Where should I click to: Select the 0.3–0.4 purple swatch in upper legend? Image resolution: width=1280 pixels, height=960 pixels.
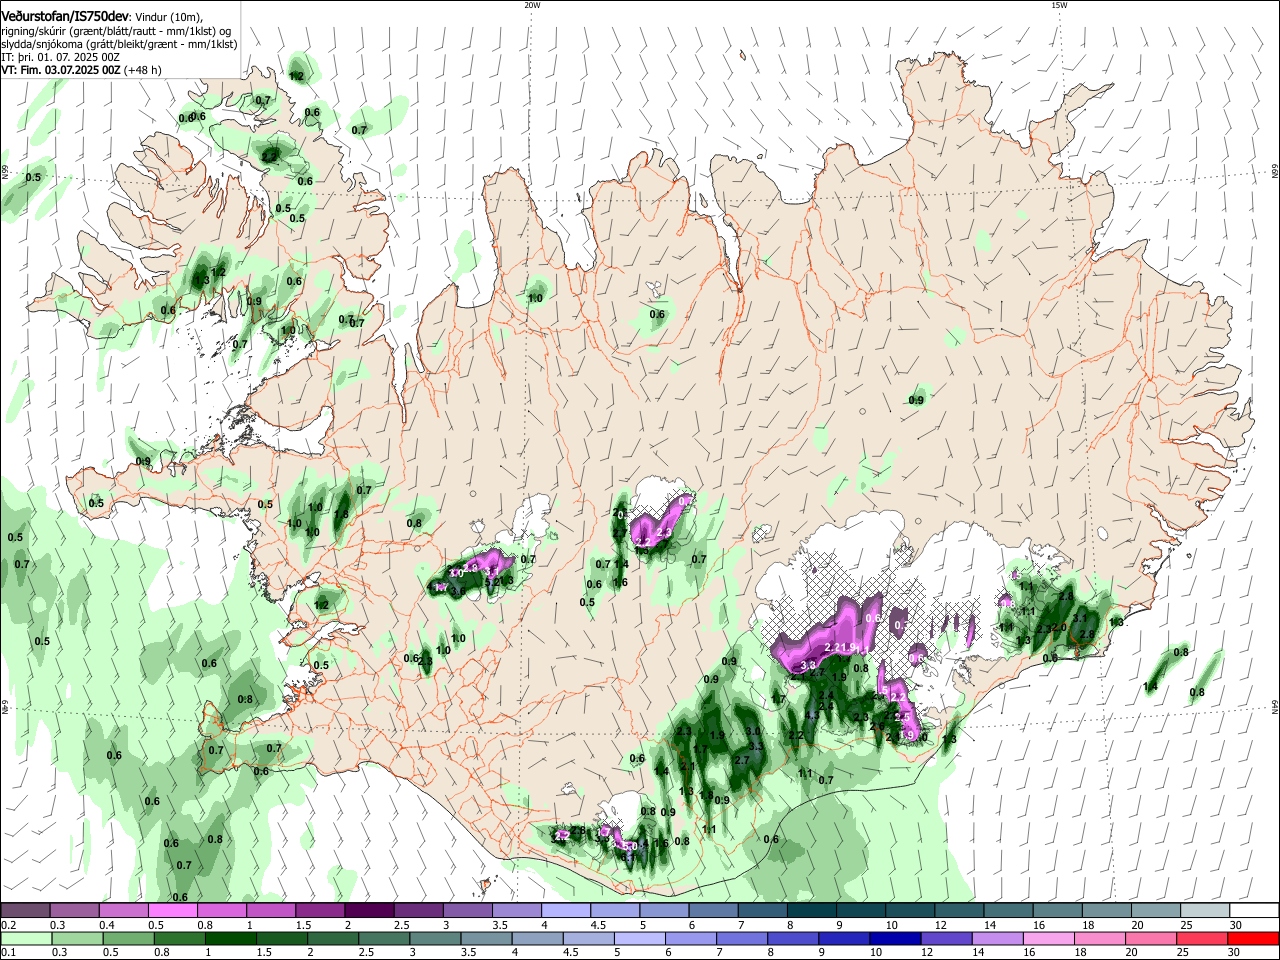pyautogui.click(x=74, y=910)
